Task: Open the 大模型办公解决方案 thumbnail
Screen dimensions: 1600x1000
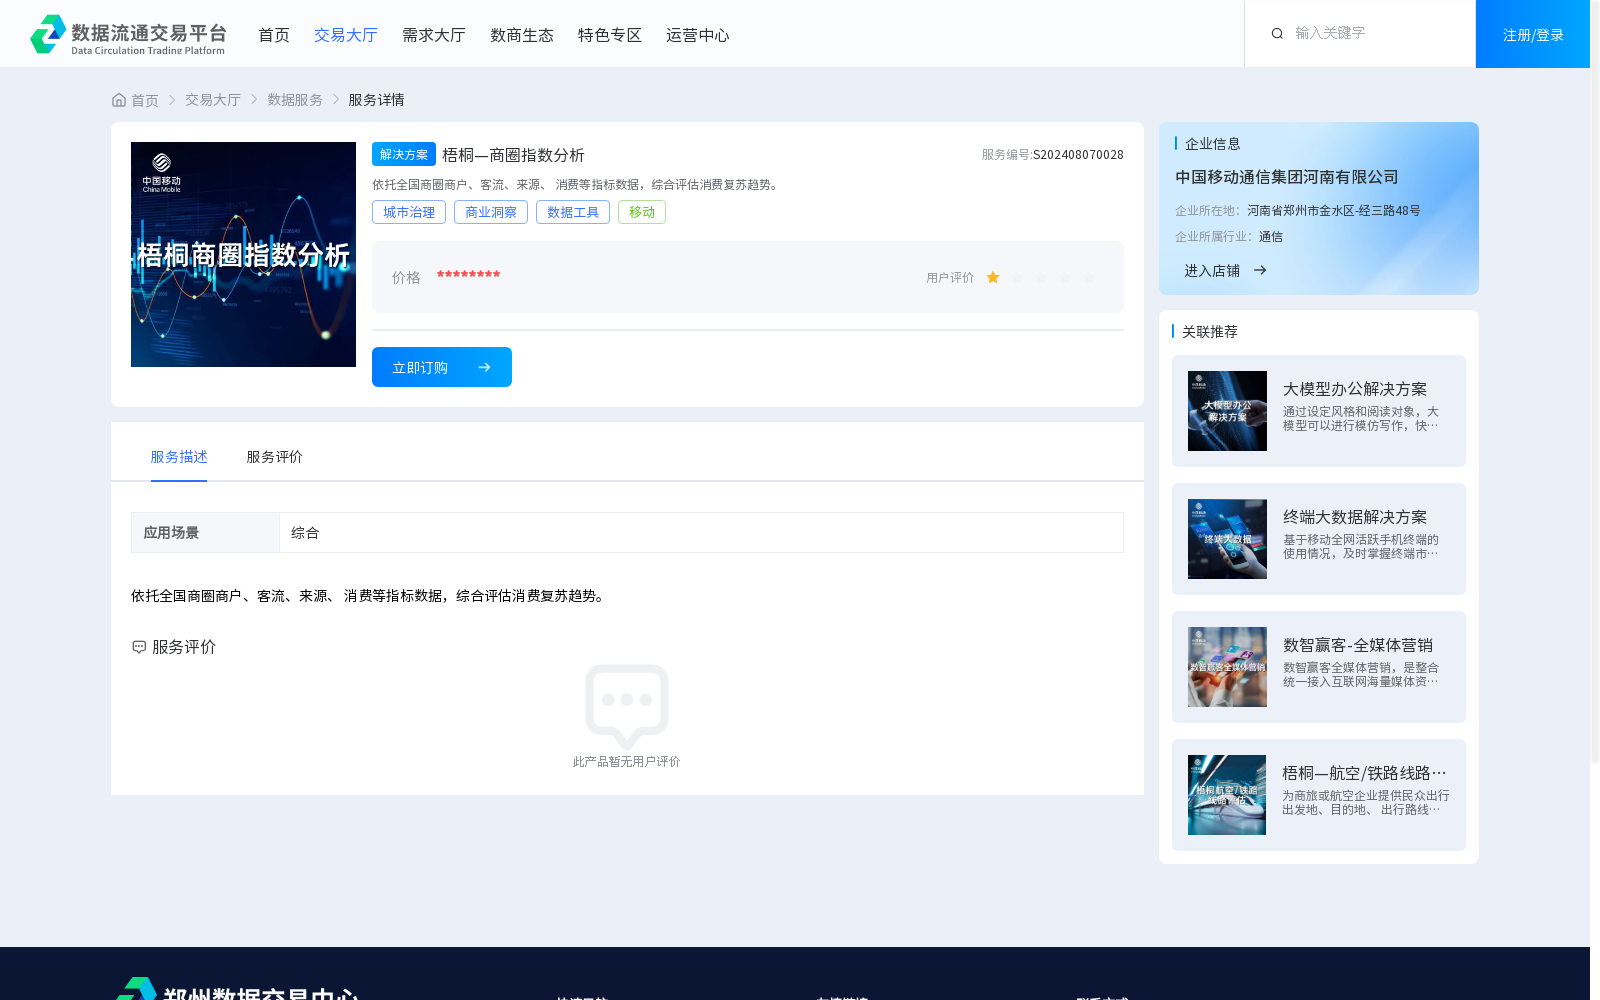Action: pos(1227,411)
